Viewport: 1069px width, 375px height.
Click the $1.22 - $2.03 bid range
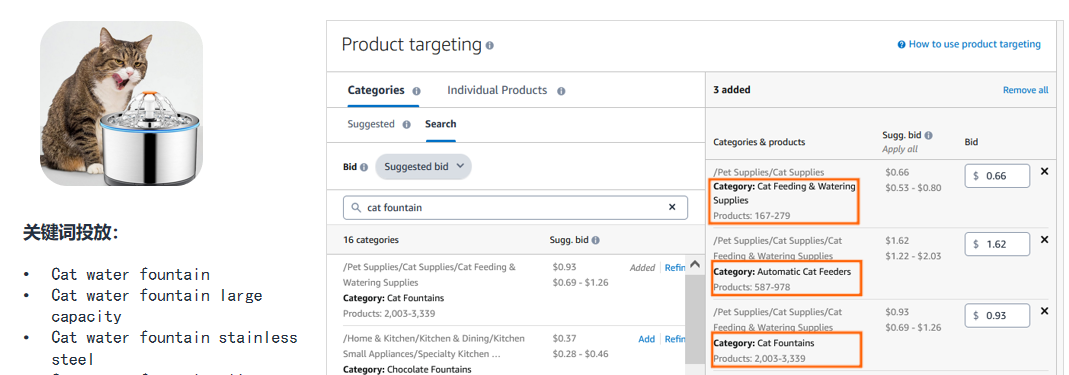coord(913,256)
